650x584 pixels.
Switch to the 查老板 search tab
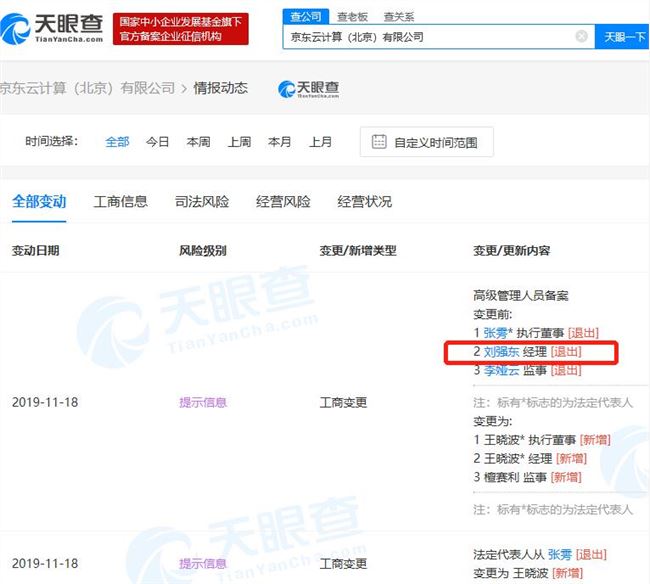pos(352,17)
